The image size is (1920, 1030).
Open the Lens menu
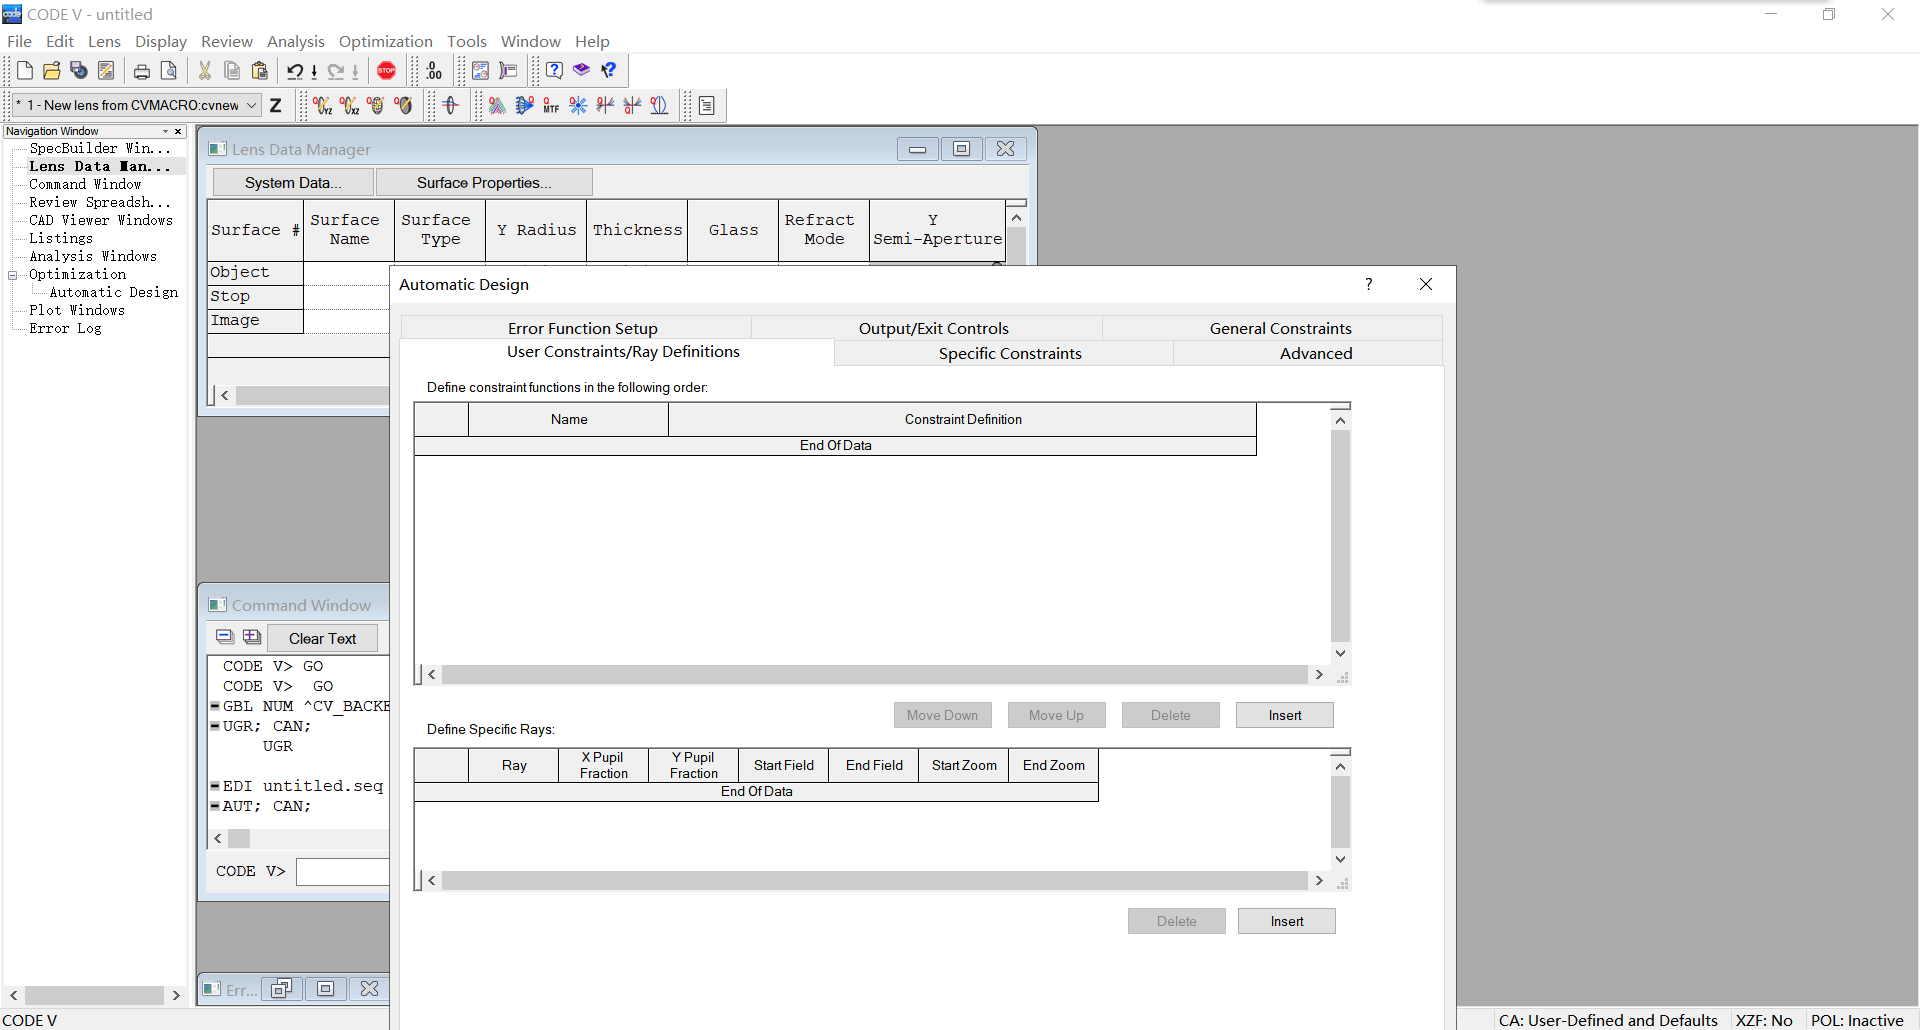104,41
